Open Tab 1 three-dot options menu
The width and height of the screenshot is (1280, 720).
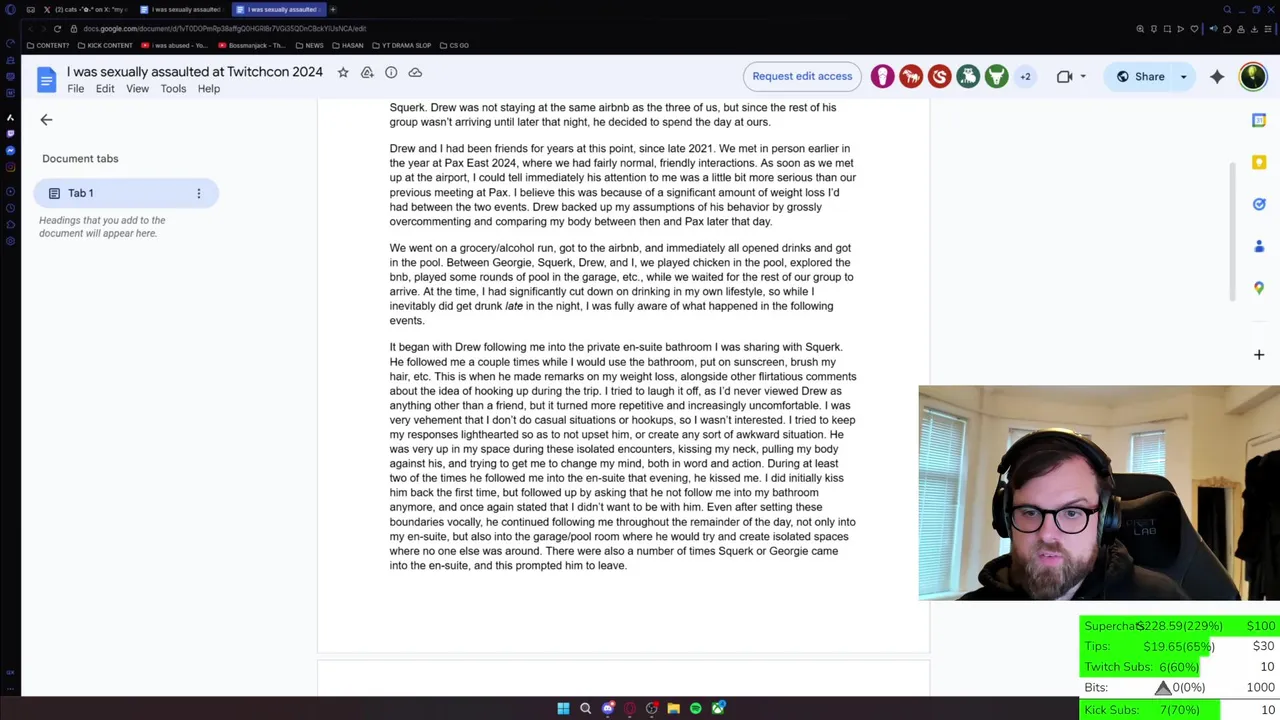tap(199, 193)
